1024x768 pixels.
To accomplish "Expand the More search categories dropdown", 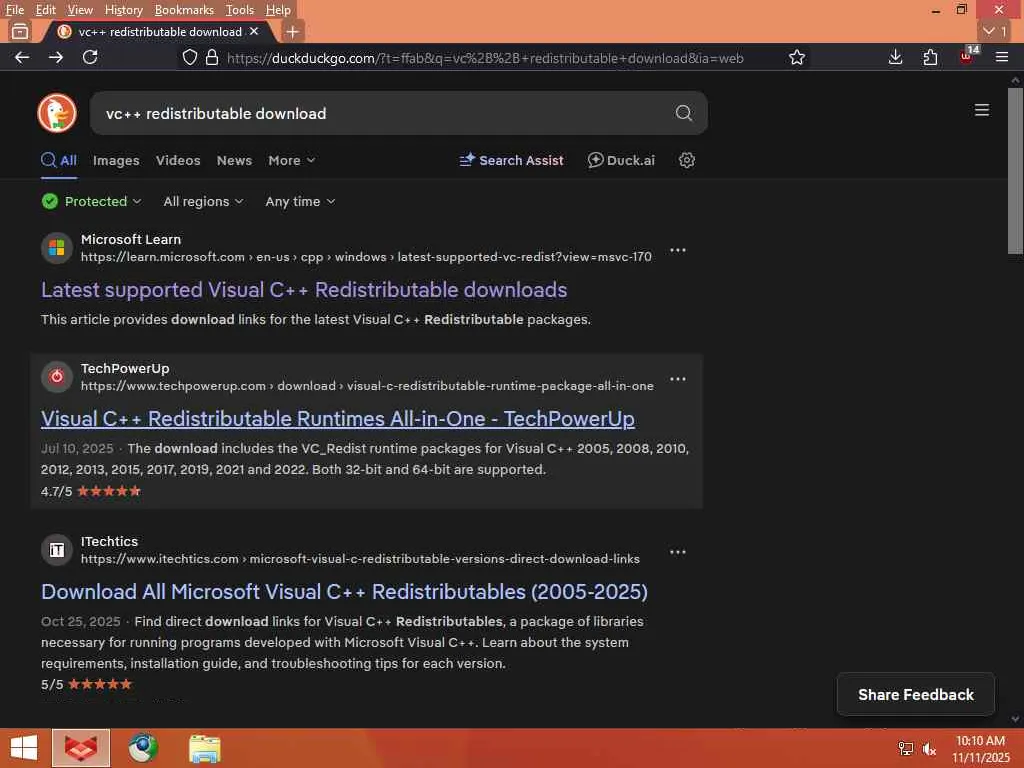I will (291, 160).
